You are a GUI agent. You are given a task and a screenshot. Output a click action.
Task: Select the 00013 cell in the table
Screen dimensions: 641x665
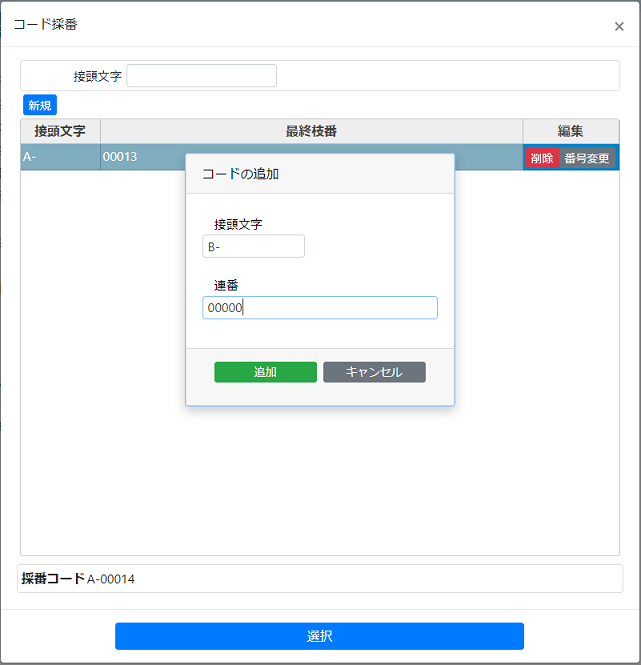(140, 157)
